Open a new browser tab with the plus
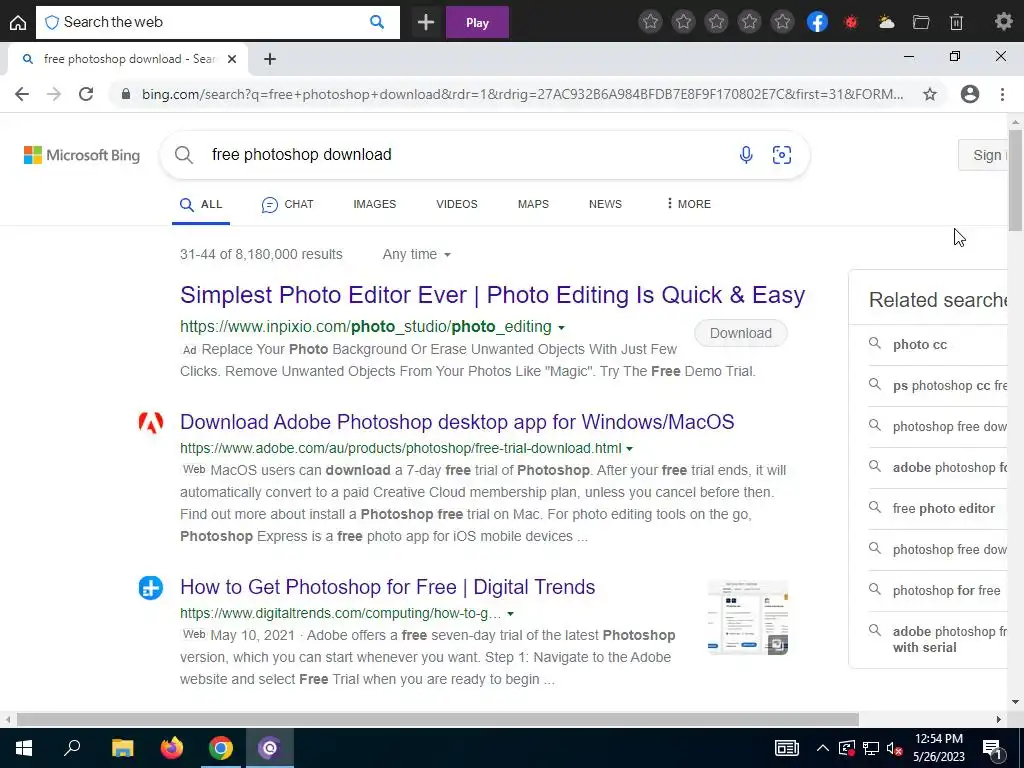The height and width of the screenshot is (768, 1024). 270,59
